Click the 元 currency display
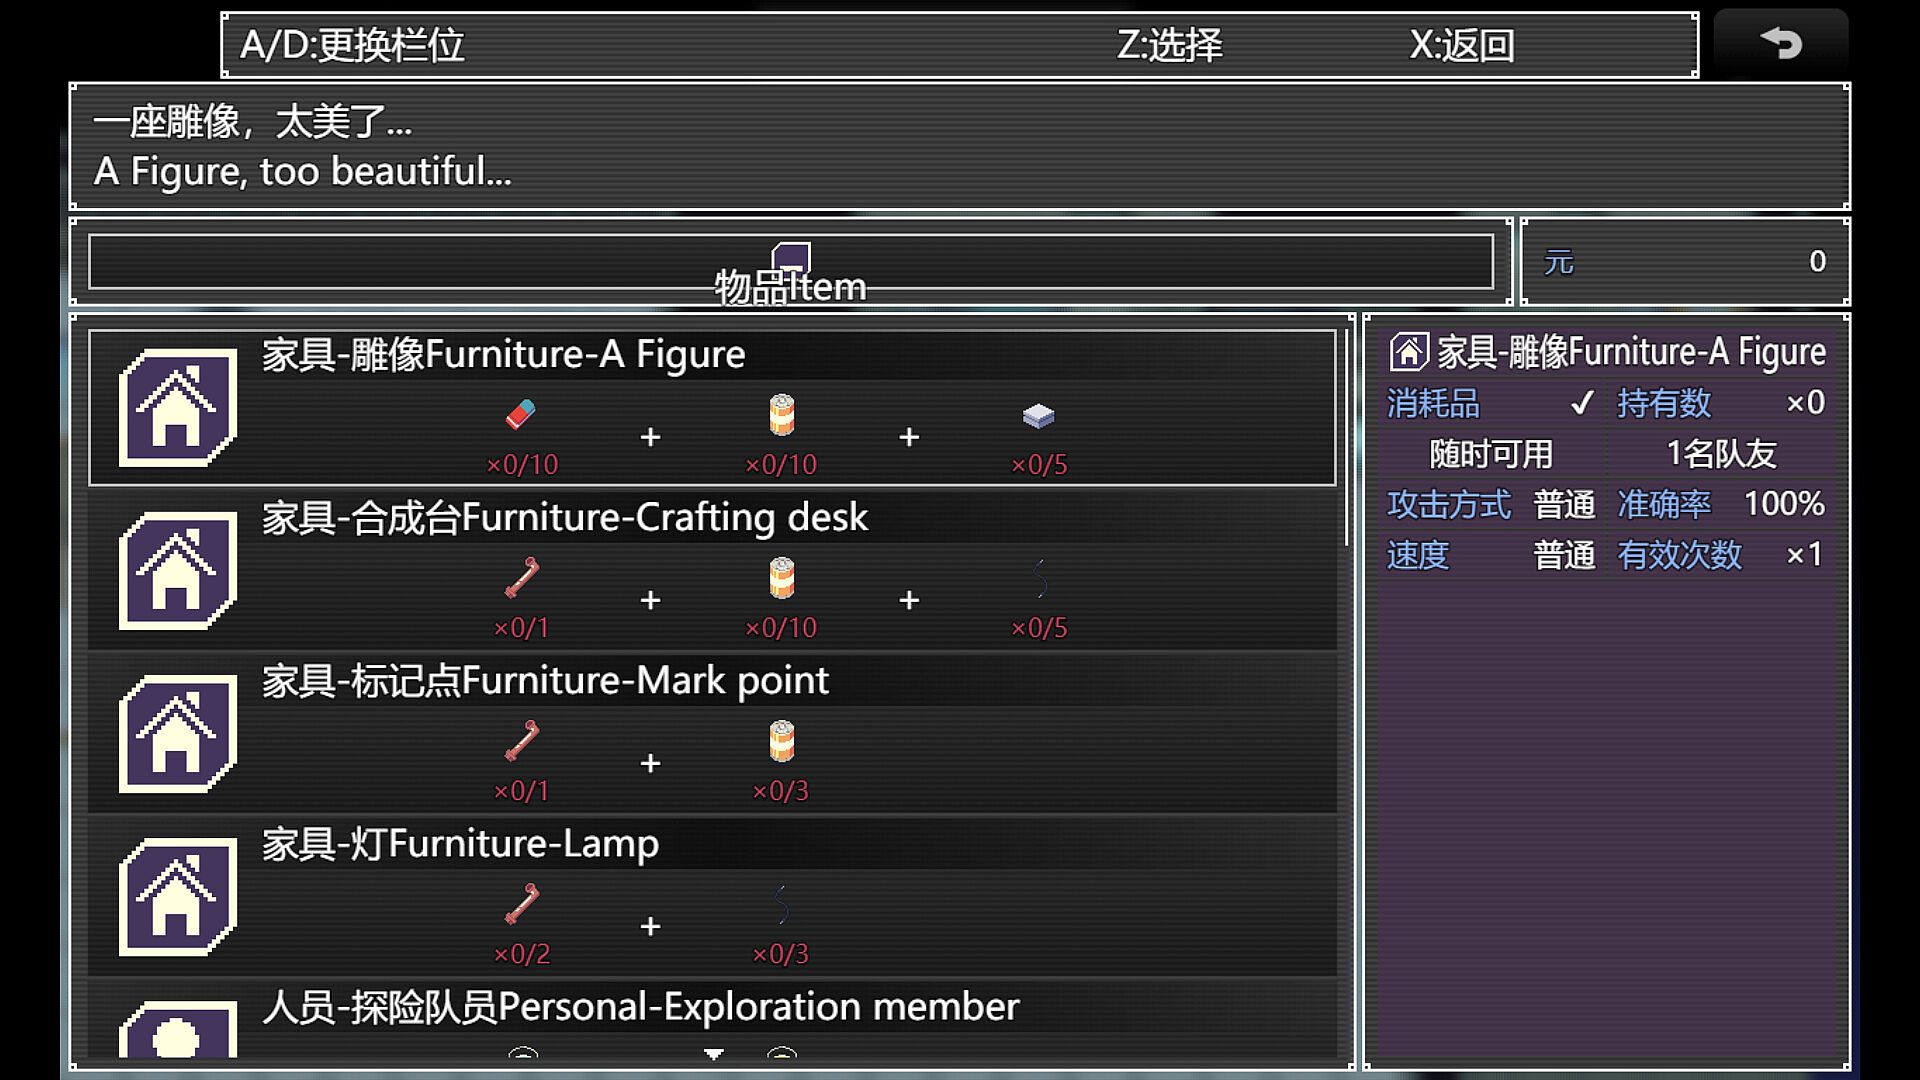The width and height of the screenshot is (1920, 1080). 1685,262
